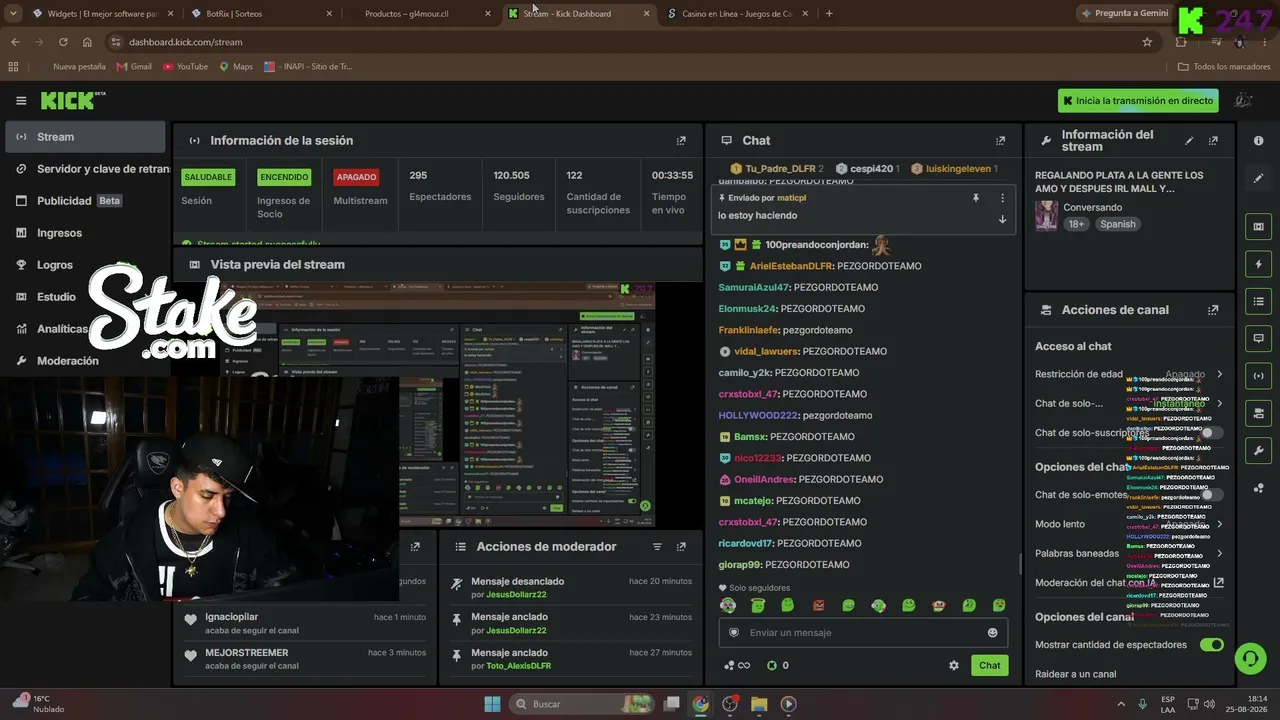This screenshot has width=1280, height=720.
Task: Click Inicia la transmisión en directo button
Action: (1138, 101)
